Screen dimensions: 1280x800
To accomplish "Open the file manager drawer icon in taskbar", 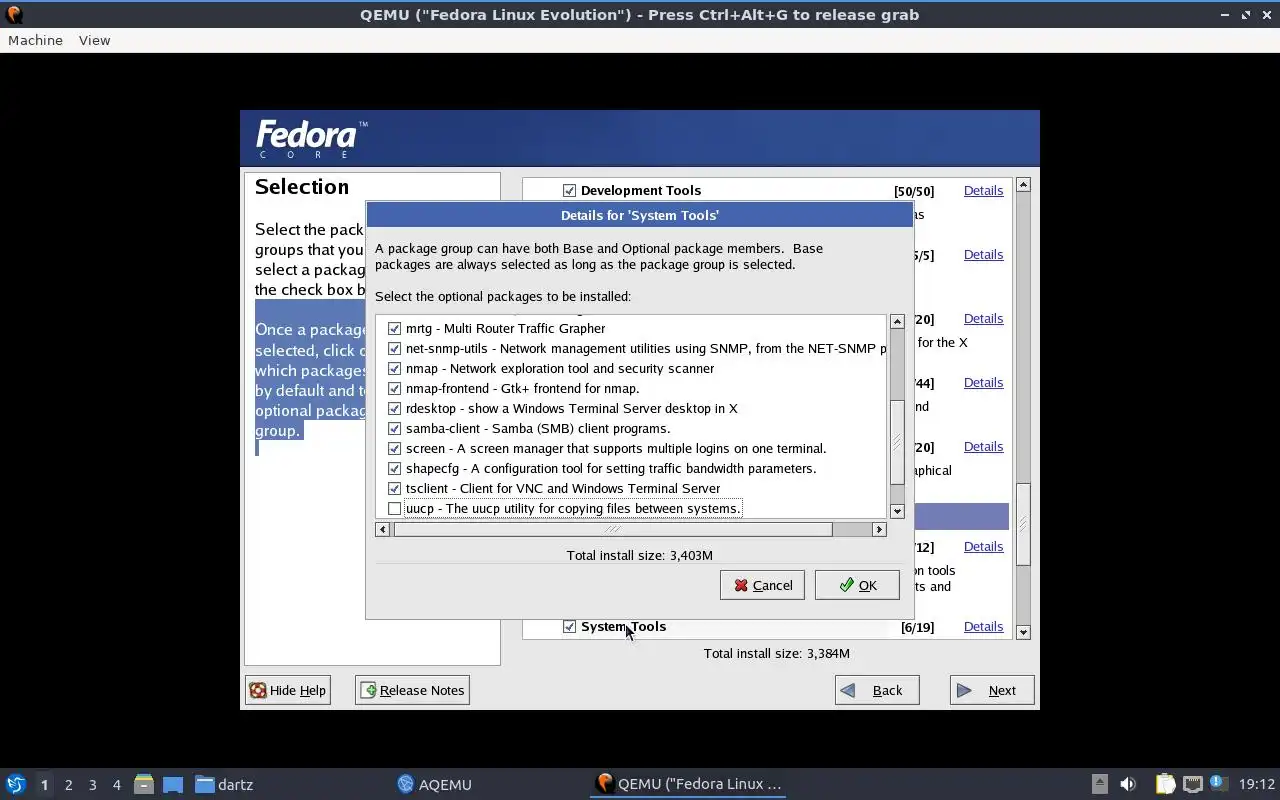I will pos(143,784).
